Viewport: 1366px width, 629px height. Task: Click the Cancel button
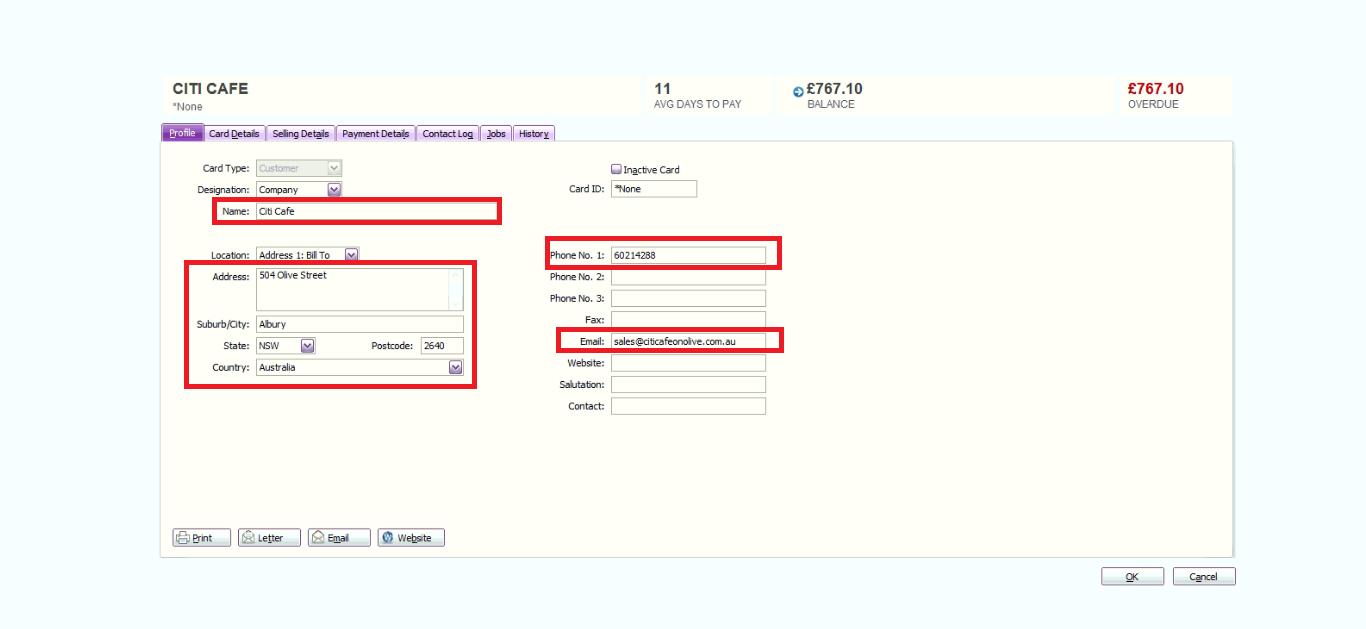(1204, 577)
